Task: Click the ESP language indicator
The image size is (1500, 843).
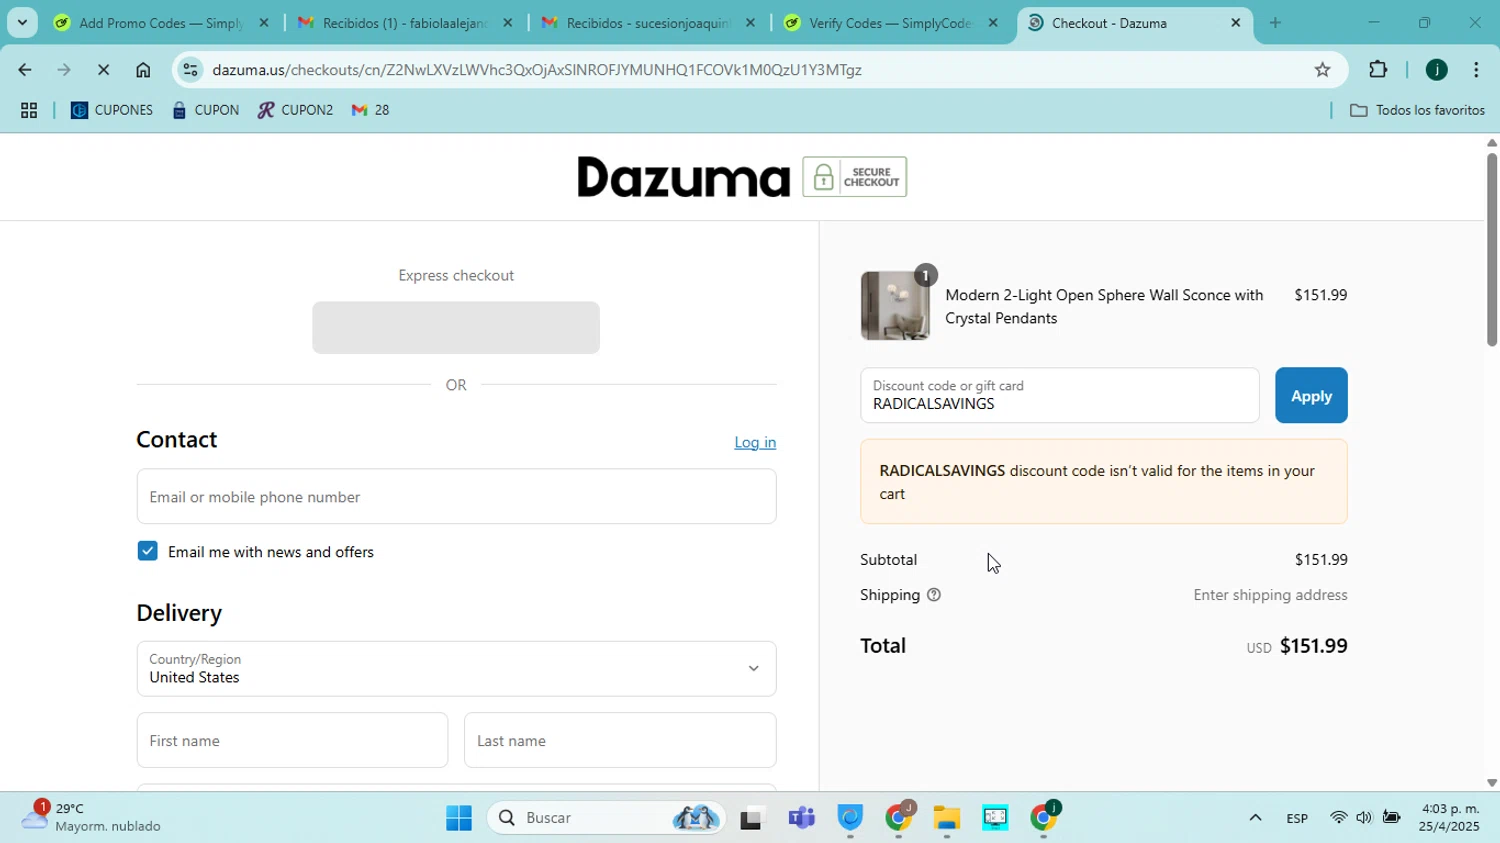Action: pyautogui.click(x=1297, y=818)
